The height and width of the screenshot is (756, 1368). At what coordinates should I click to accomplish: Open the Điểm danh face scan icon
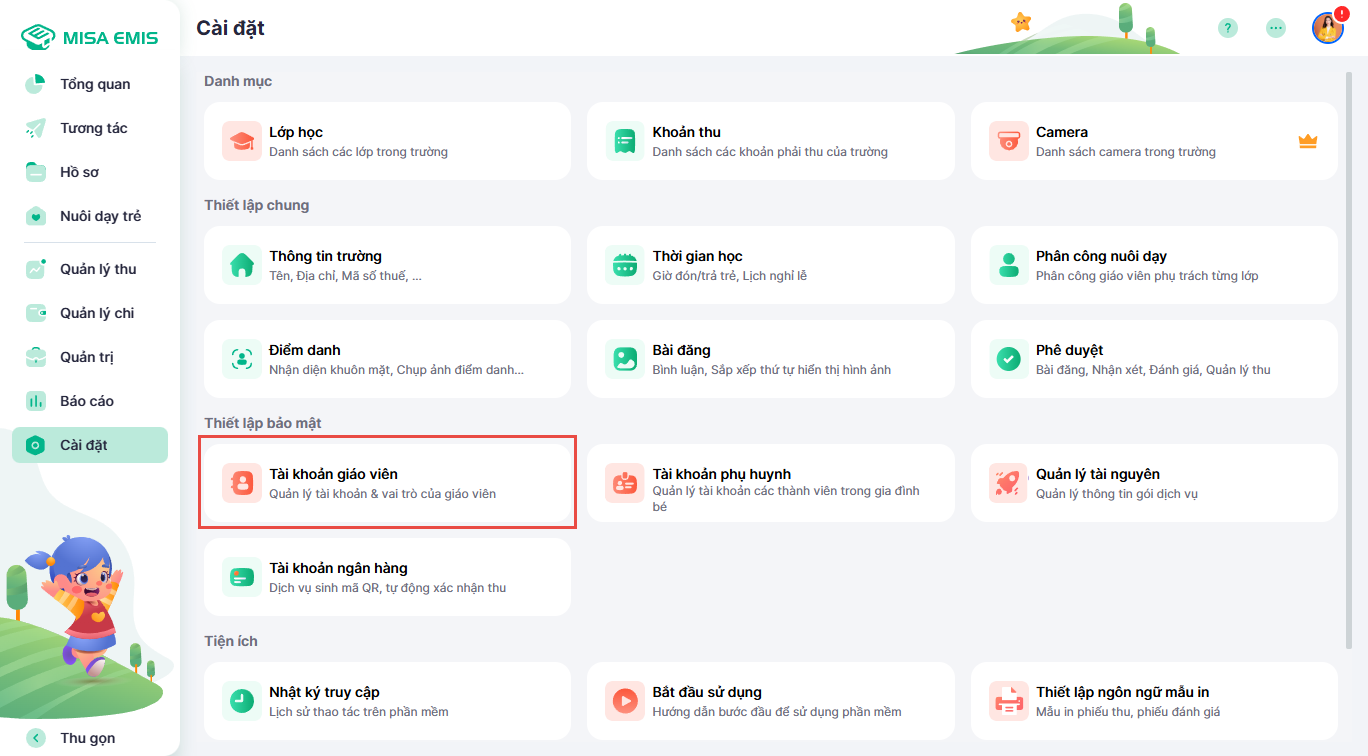[241, 359]
